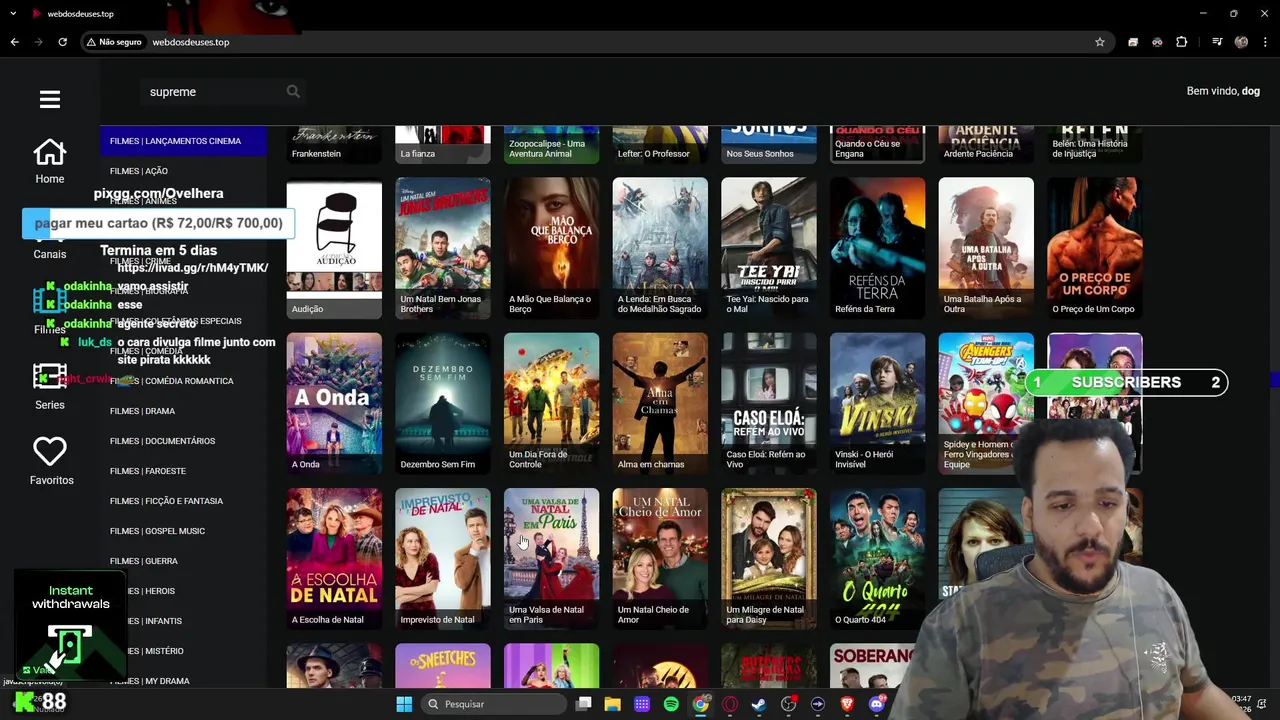This screenshot has height=720, width=1280.
Task: Click the taskbar Pesquisar search box
Action: pyautogui.click(x=494, y=704)
